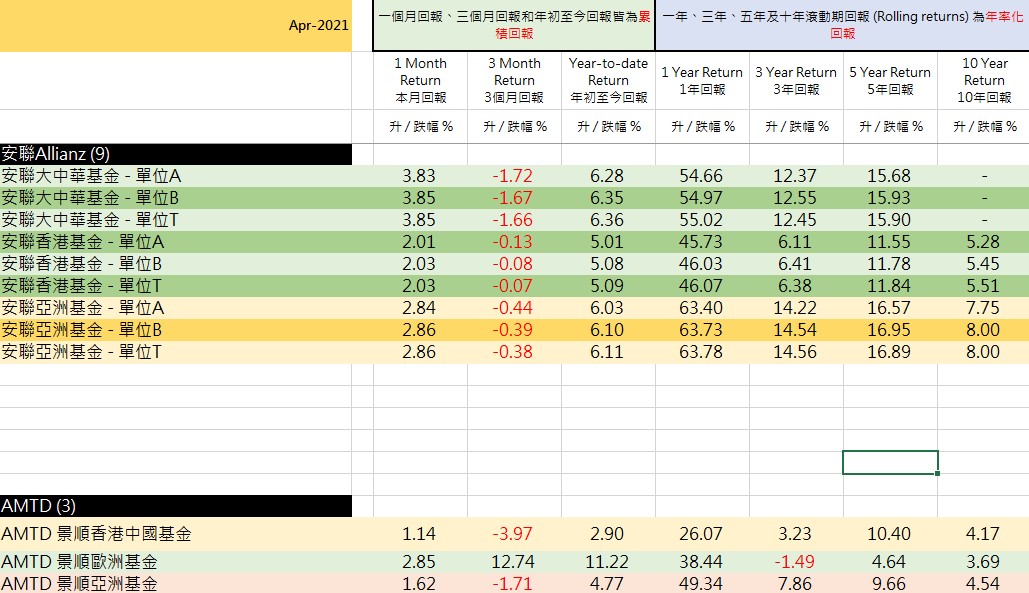Image resolution: width=1029 pixels, height=593 pixels.
Task: Click the 1-month value 2.01
Action: 419,242
